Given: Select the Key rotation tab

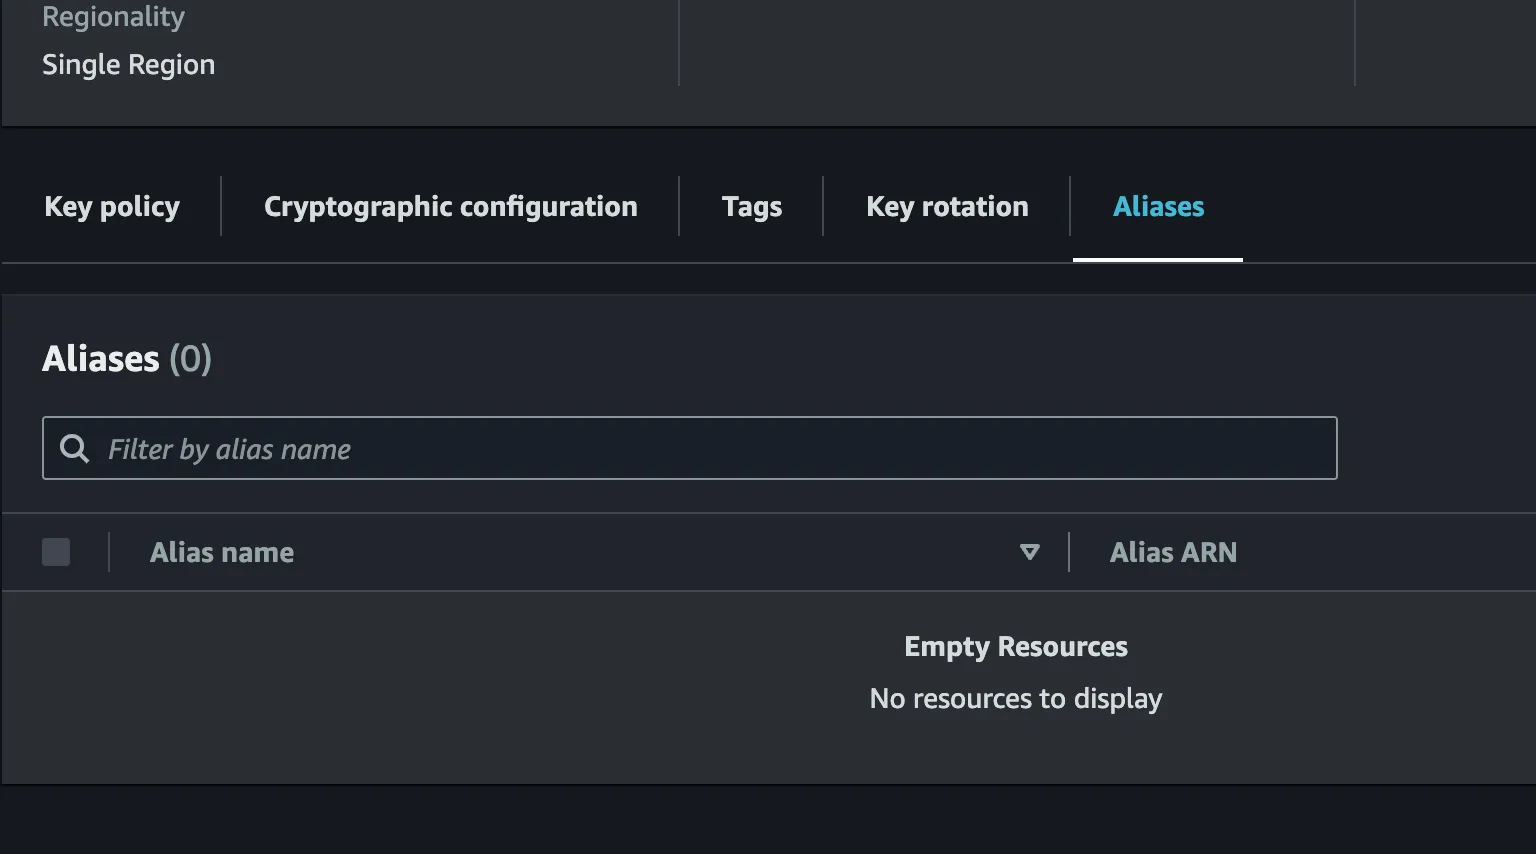Looking at the screenshot, I should 947,207.
